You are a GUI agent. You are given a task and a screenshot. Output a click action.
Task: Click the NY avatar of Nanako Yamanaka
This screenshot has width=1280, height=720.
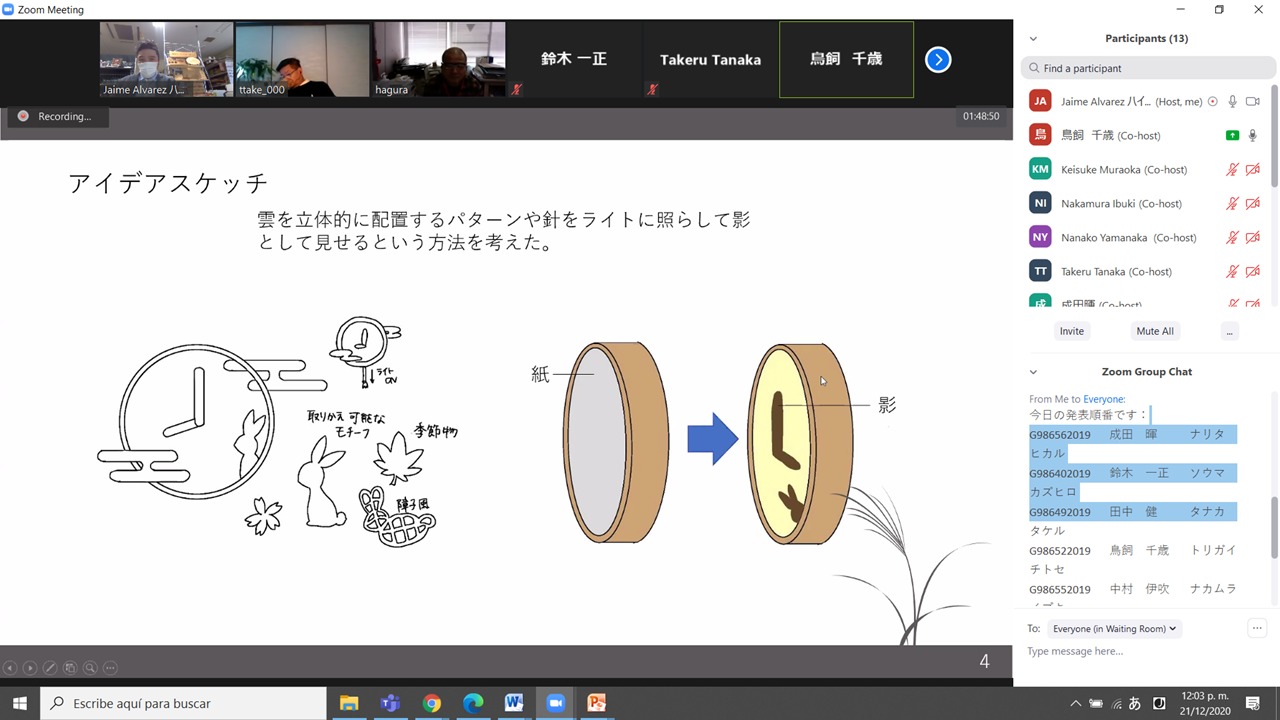[1040, 237]
